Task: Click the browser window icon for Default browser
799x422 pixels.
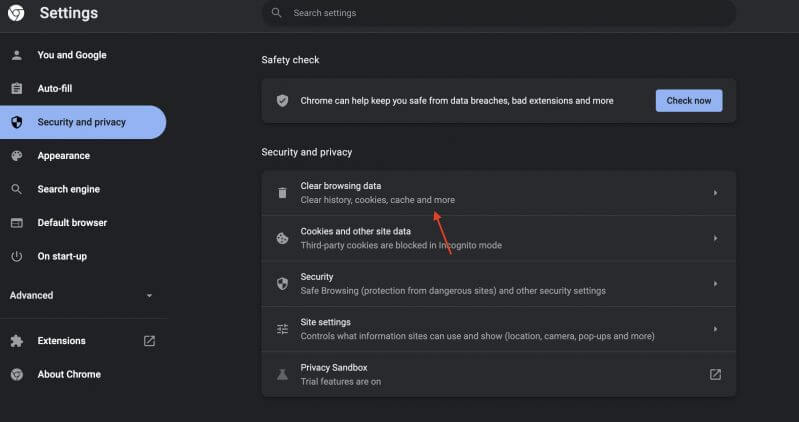Action: (x=17, y=223)
